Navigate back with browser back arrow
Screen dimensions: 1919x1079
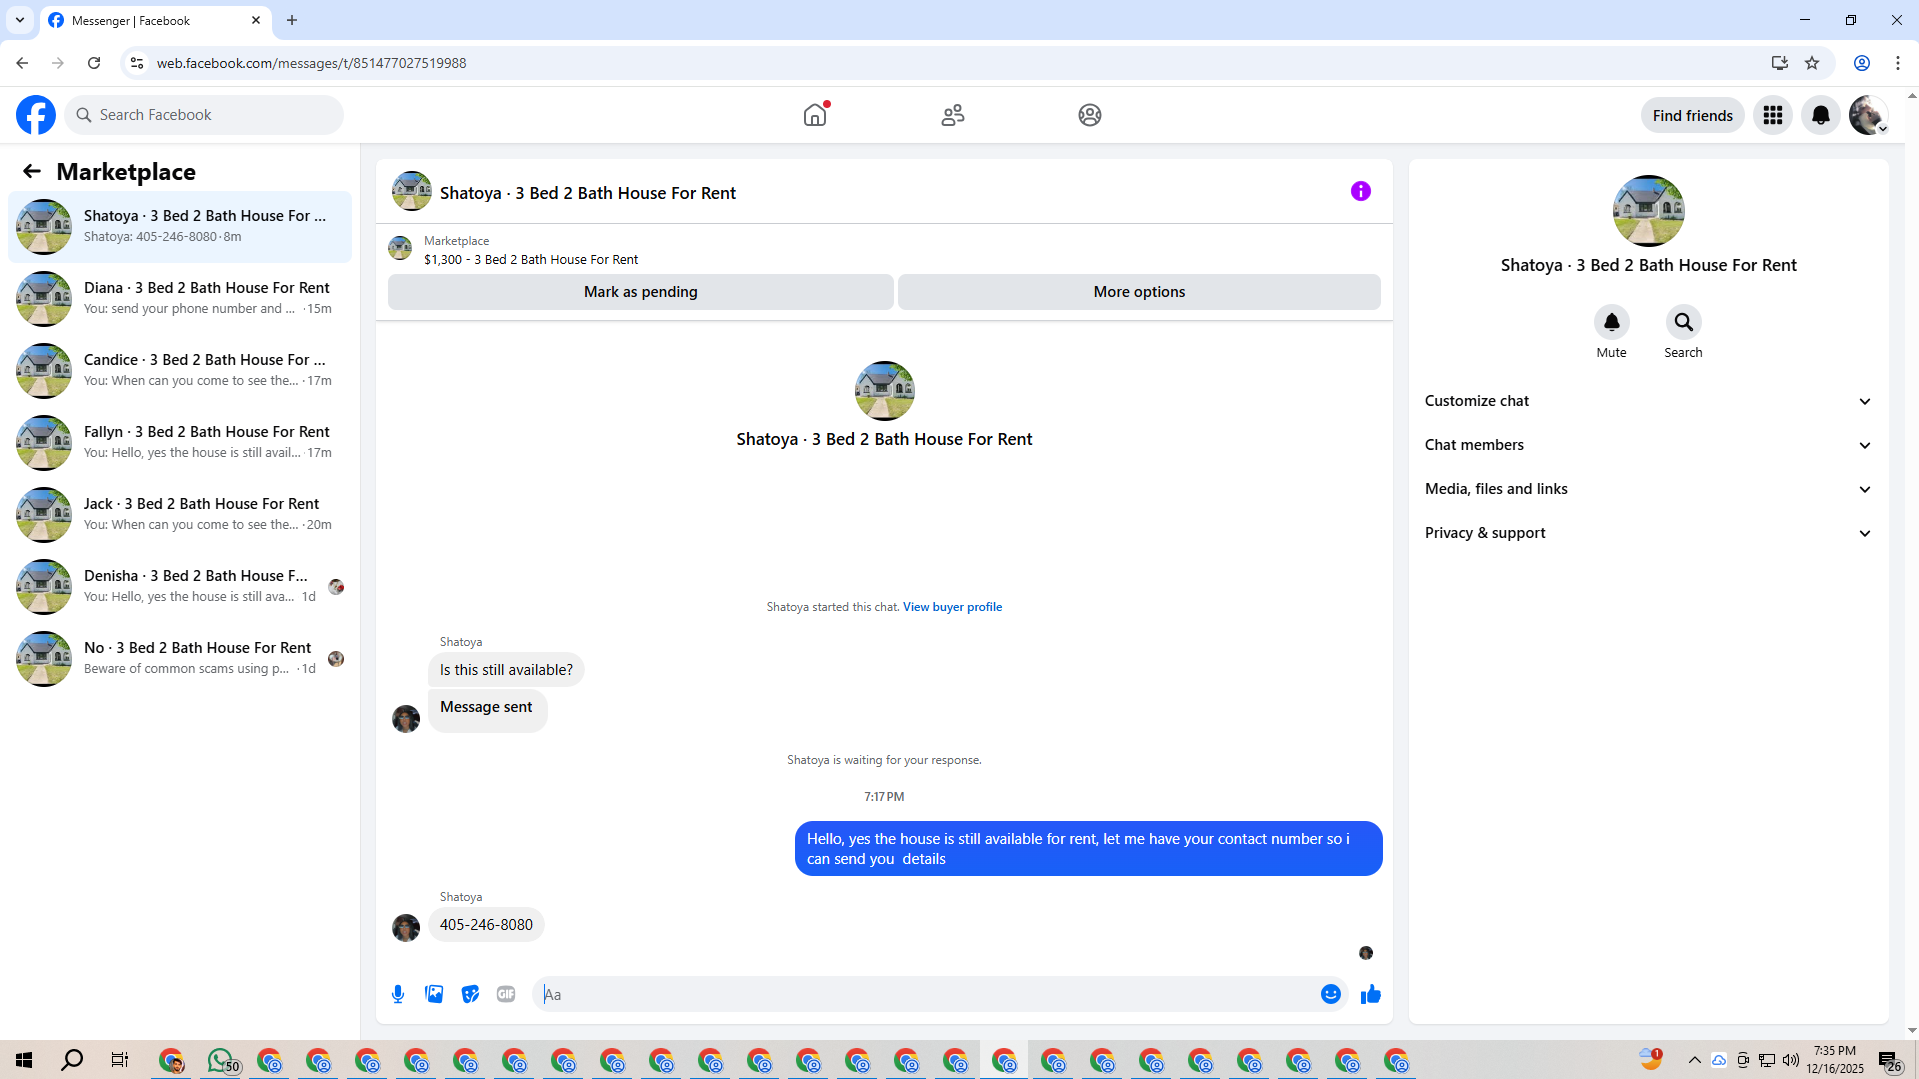click(x=22, y=63)
